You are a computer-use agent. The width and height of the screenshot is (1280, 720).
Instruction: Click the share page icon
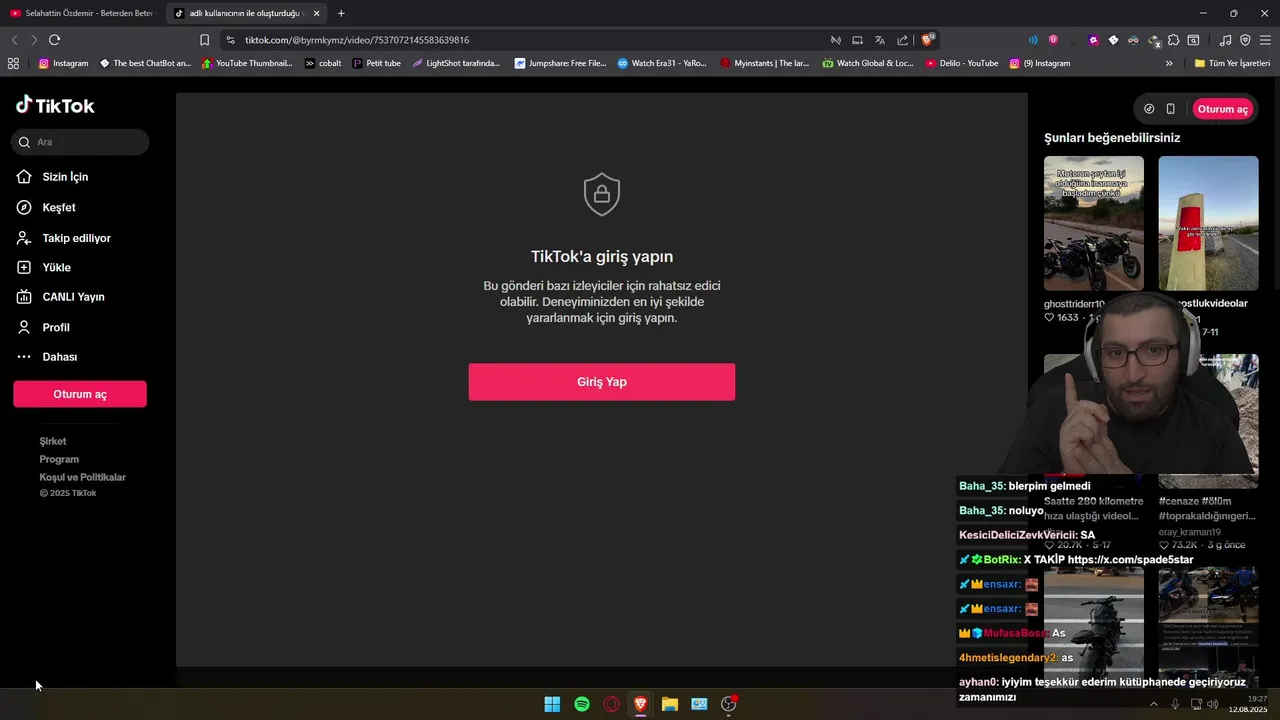click(902, 40)
